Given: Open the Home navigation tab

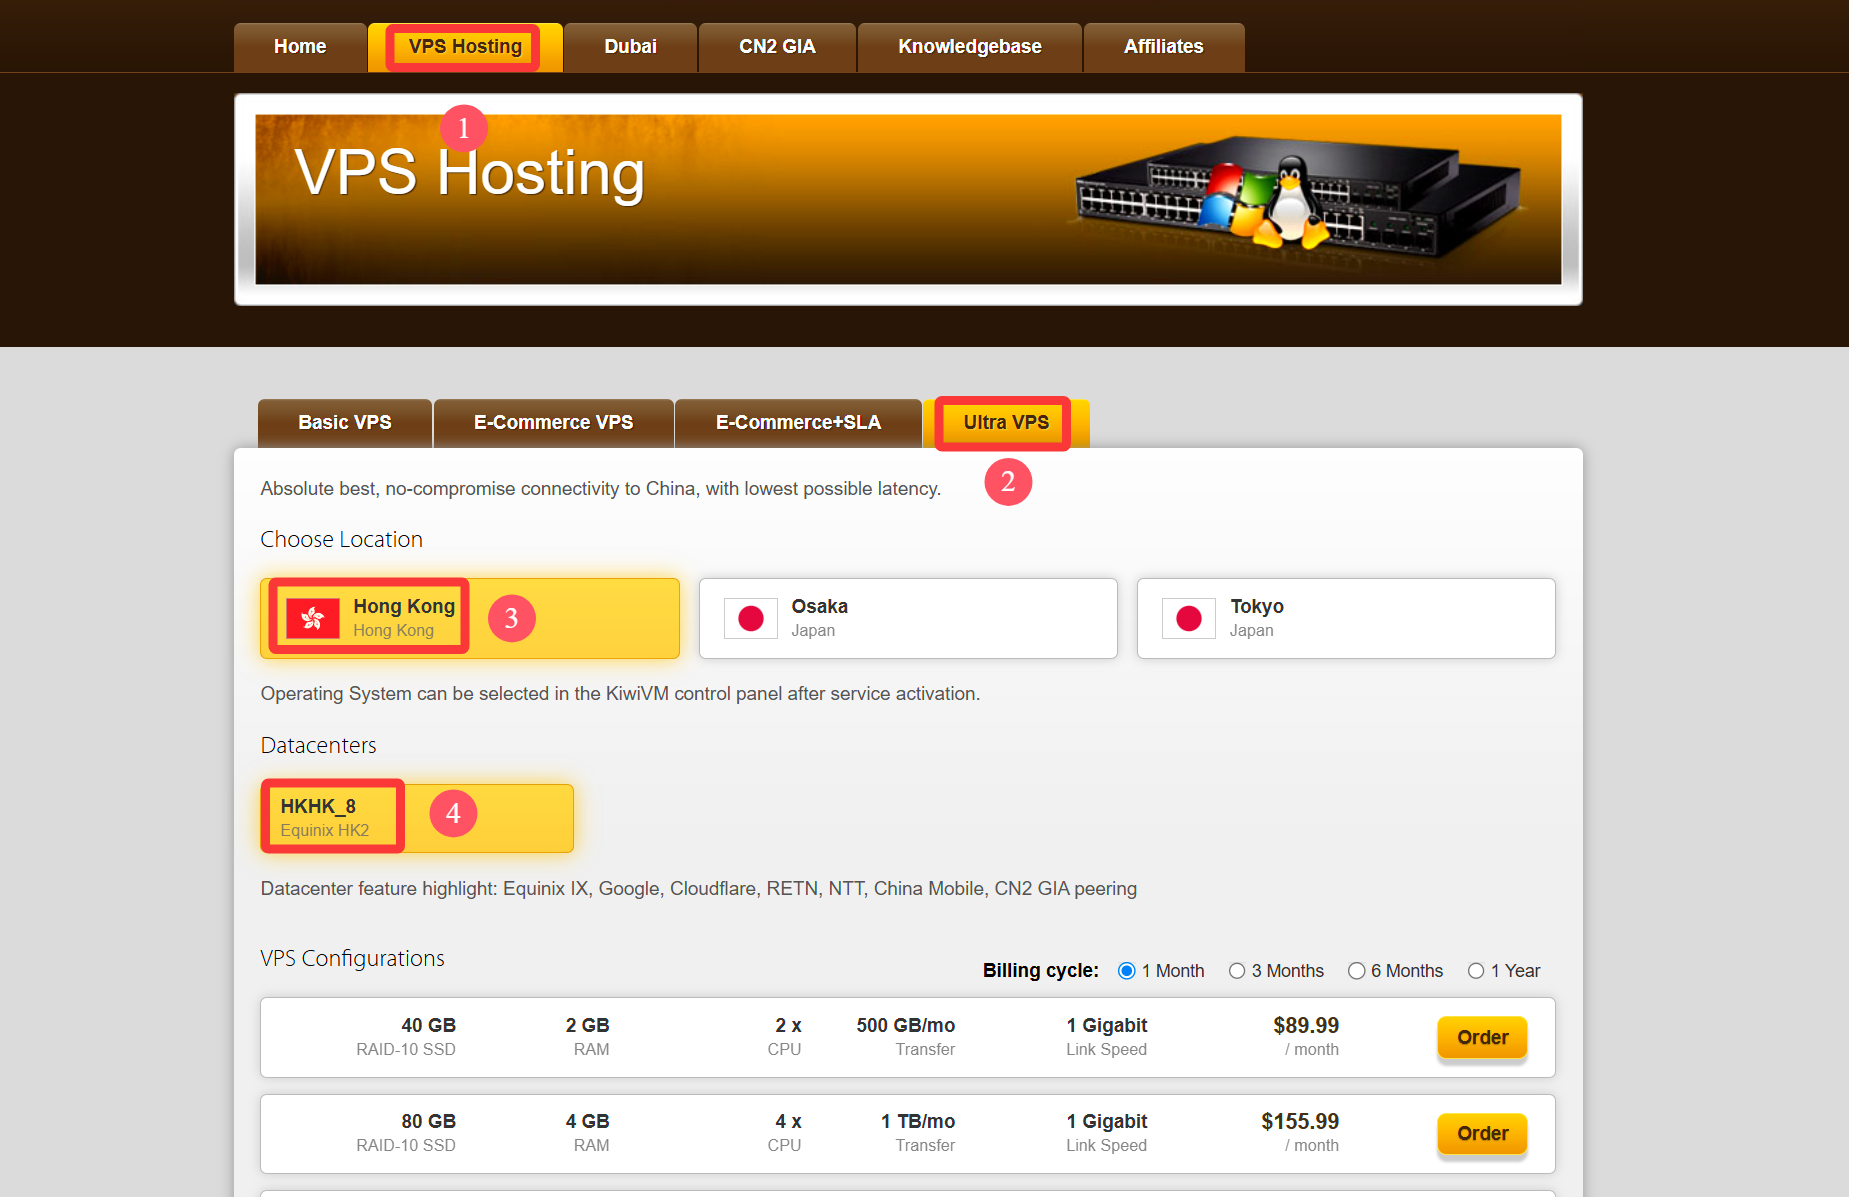Looking at the screenshot, I should 300,47.
